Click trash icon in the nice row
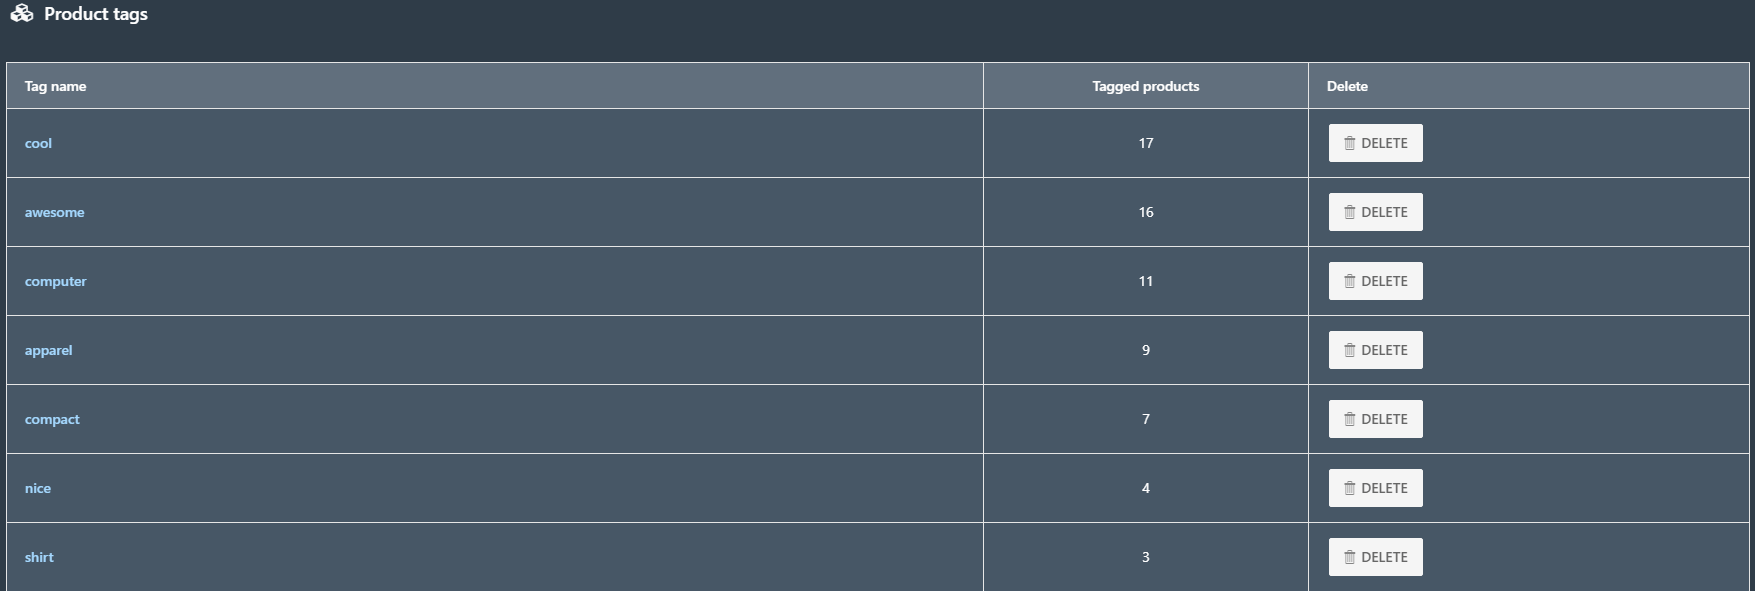 point(1349,488)
